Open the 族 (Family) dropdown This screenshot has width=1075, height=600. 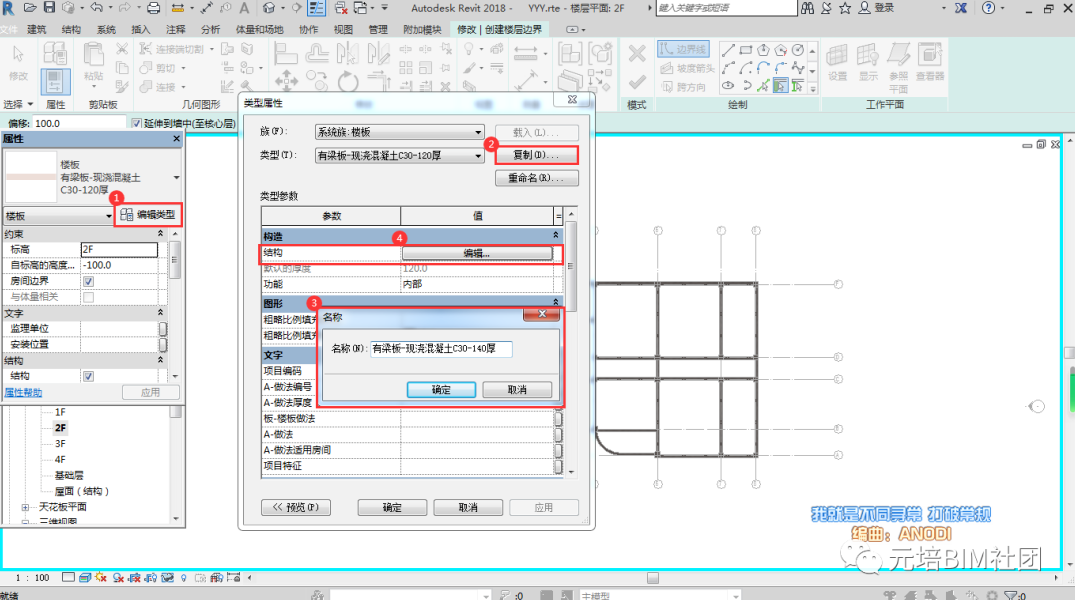pos(400,132)
